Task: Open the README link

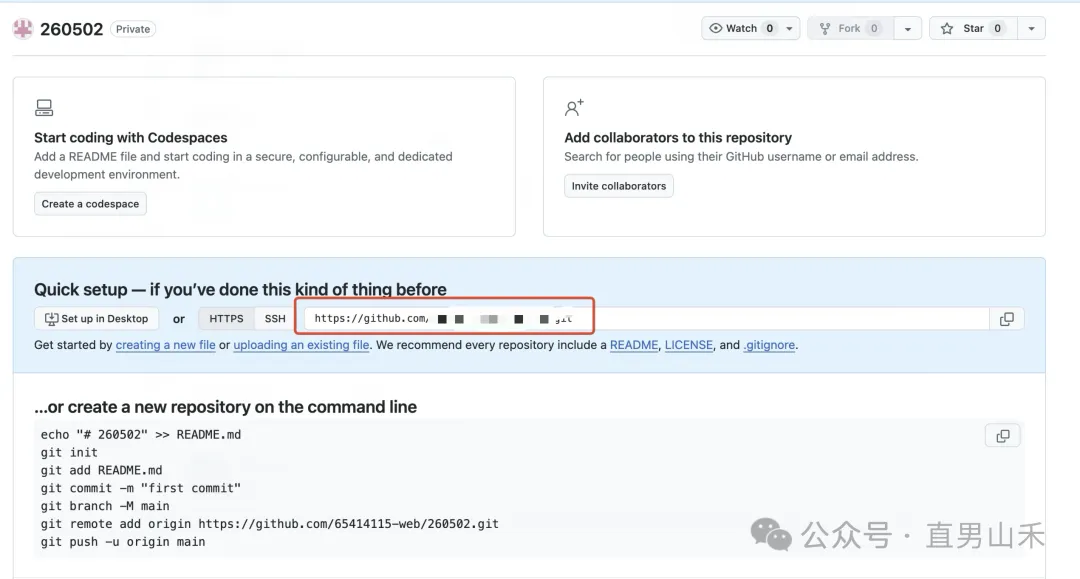Action: tap(634, 345)
